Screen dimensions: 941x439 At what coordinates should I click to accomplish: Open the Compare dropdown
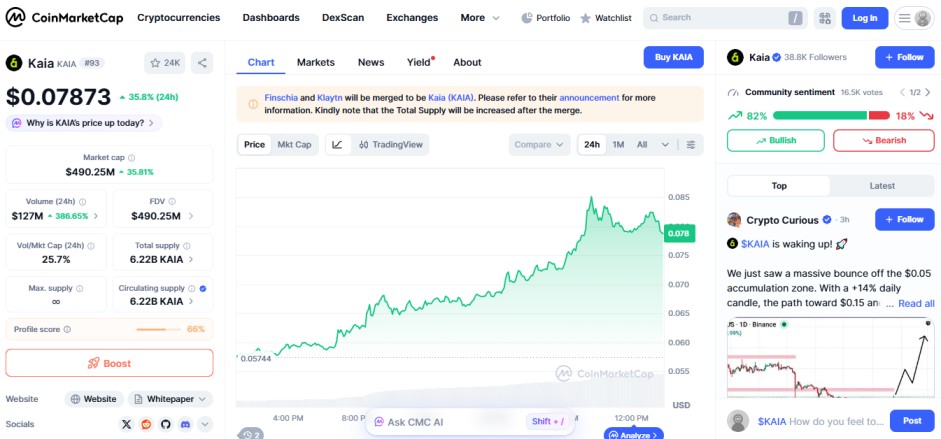coord(539,145)
